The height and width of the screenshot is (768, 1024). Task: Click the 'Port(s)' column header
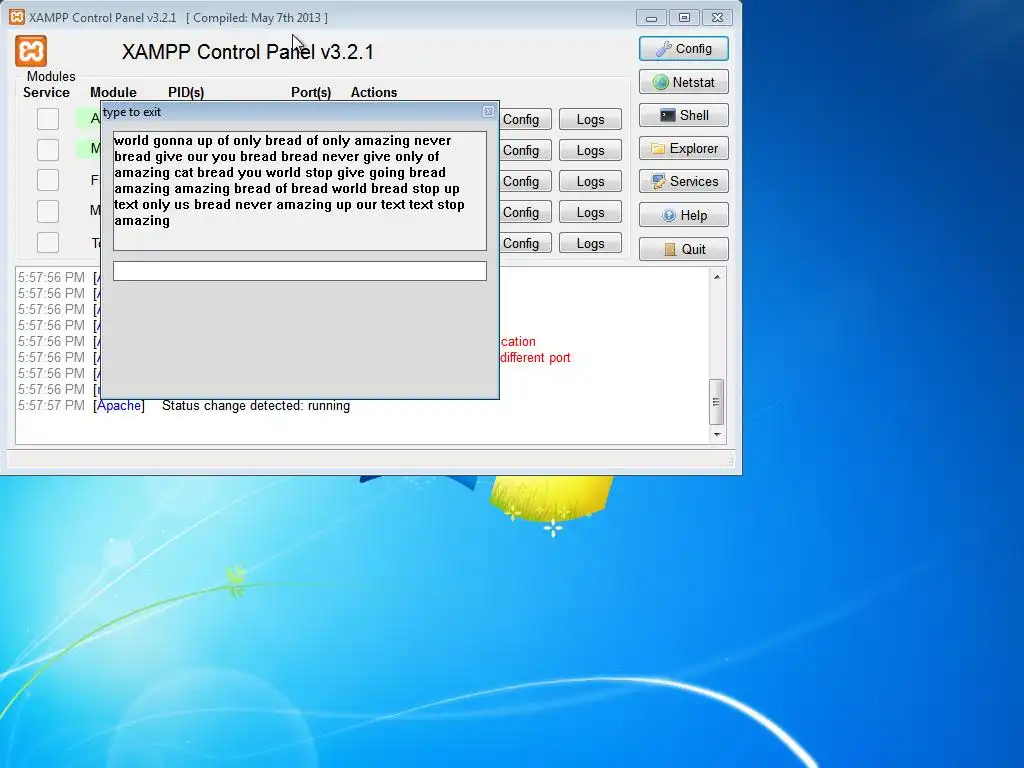(311, 92)
